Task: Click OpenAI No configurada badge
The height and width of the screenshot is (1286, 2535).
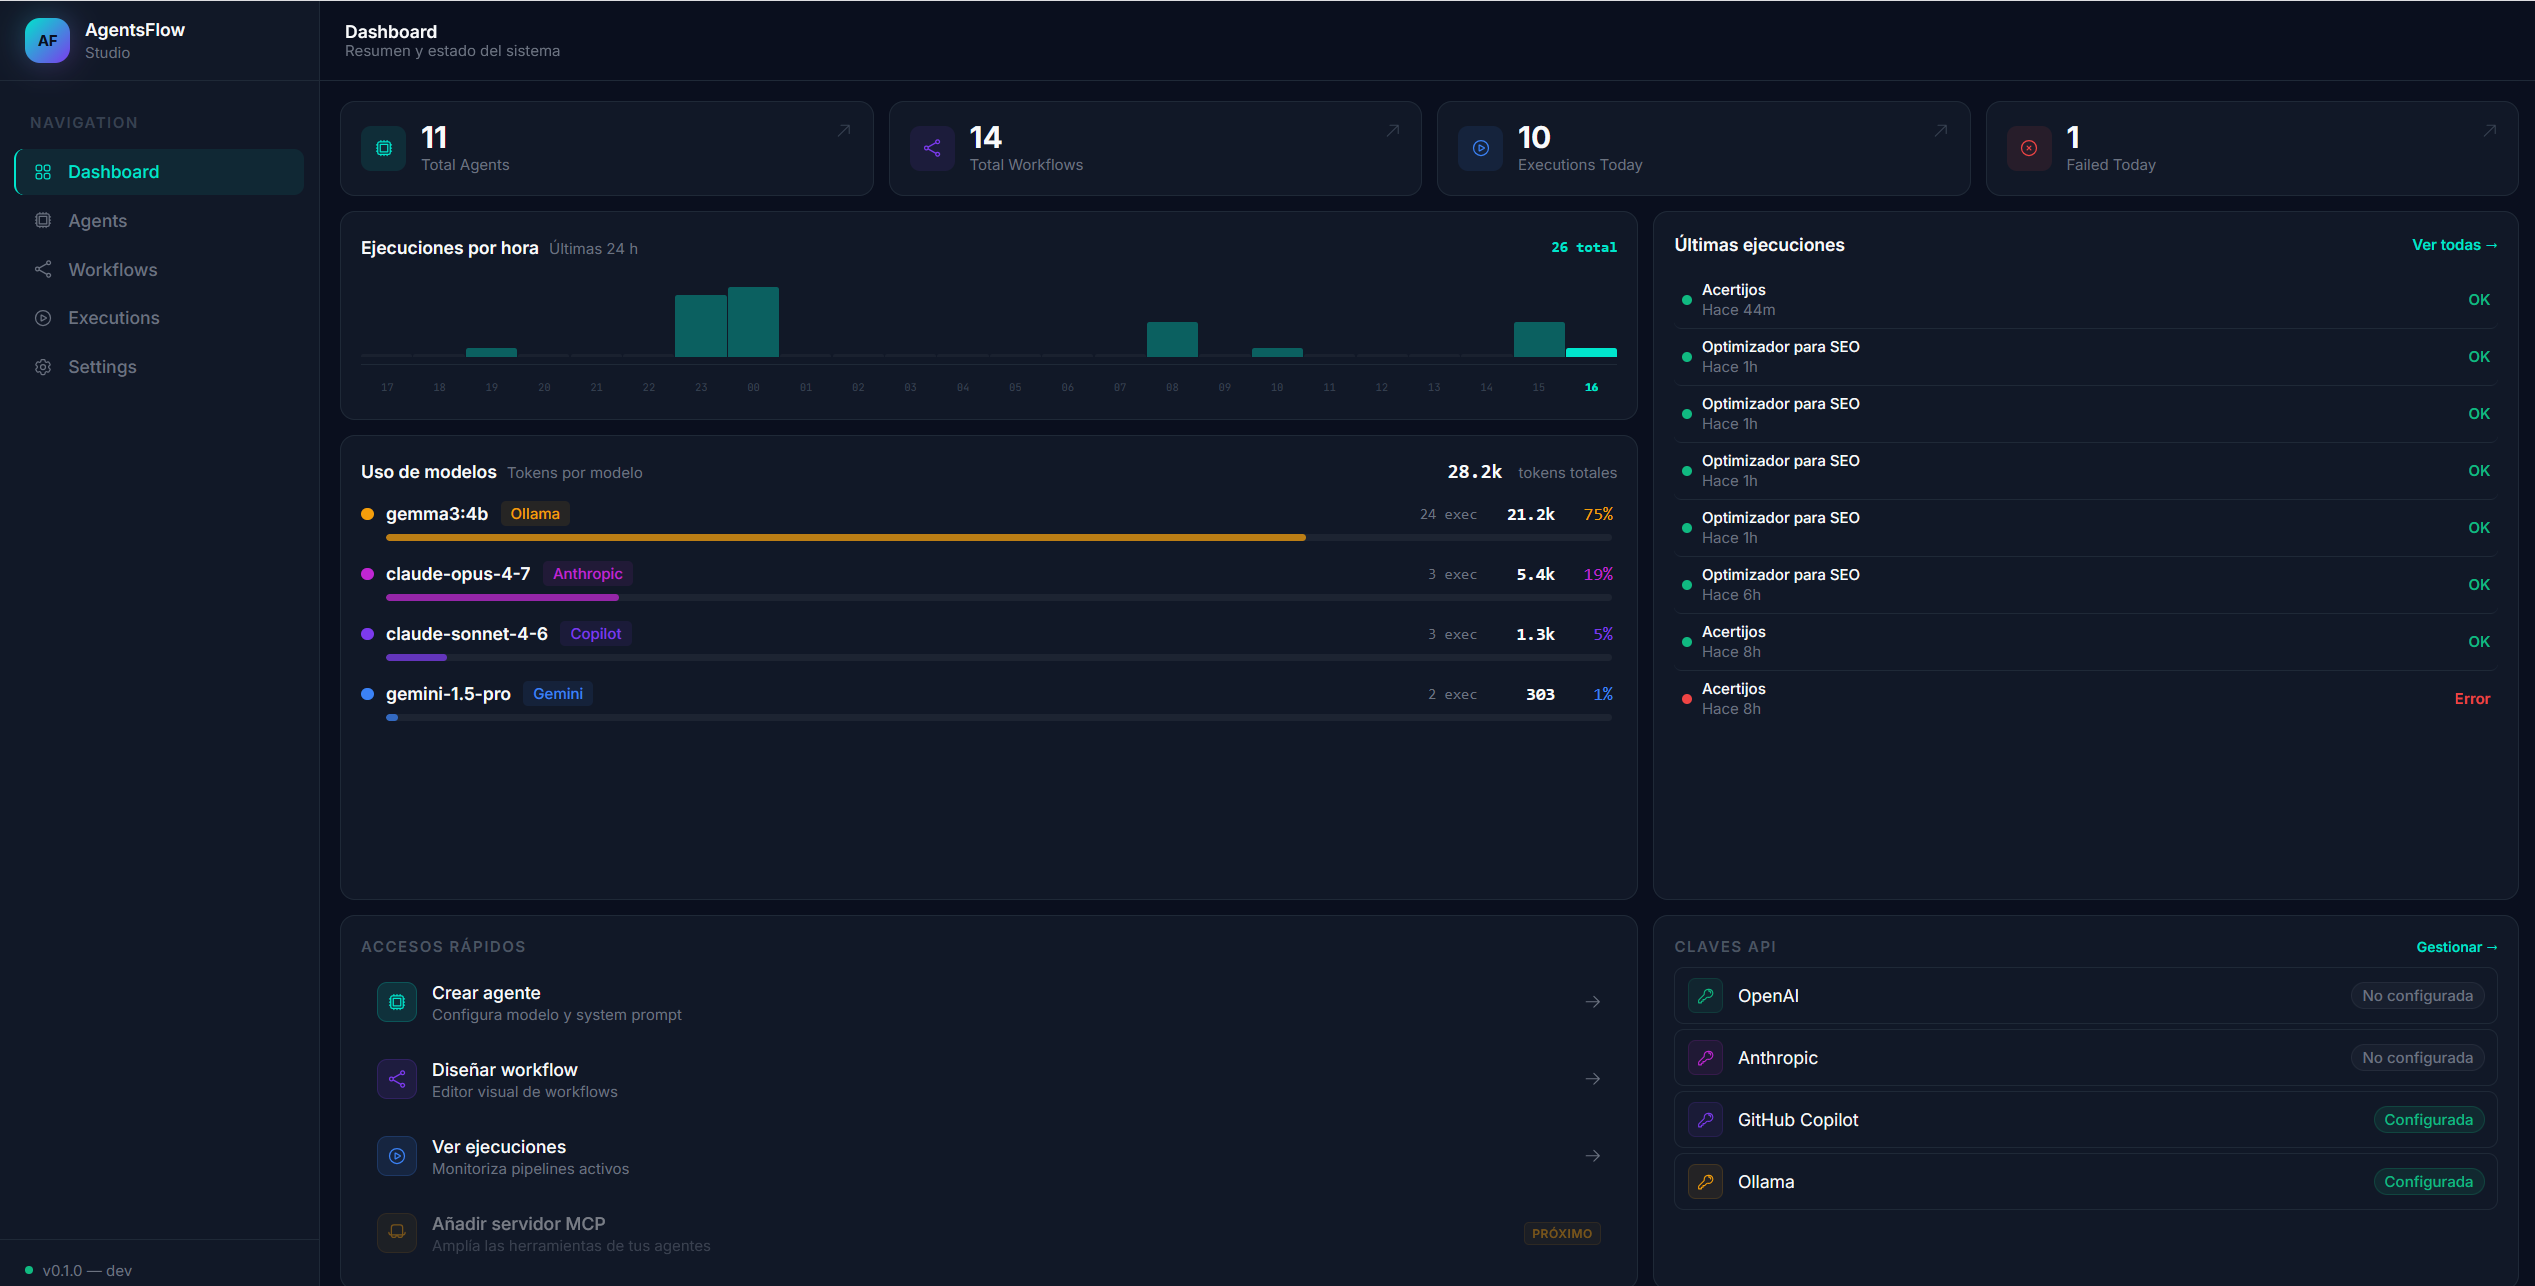Action: (2417, 996)
